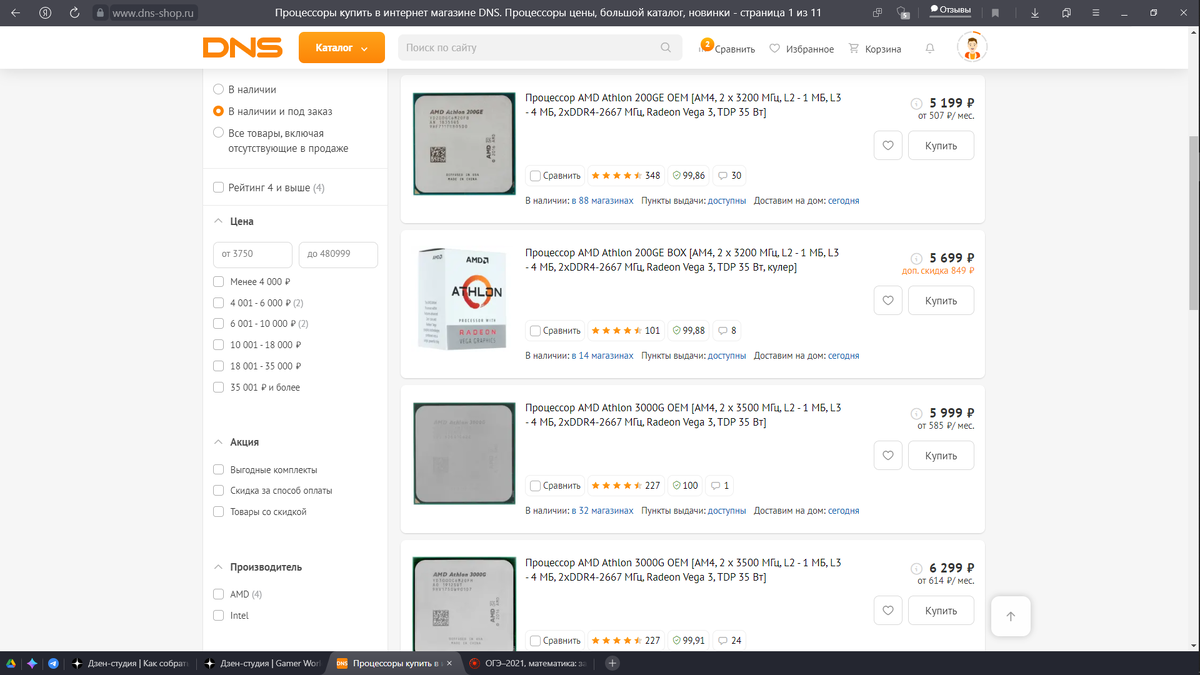Go back with the browser back arrow

(15, 13)
